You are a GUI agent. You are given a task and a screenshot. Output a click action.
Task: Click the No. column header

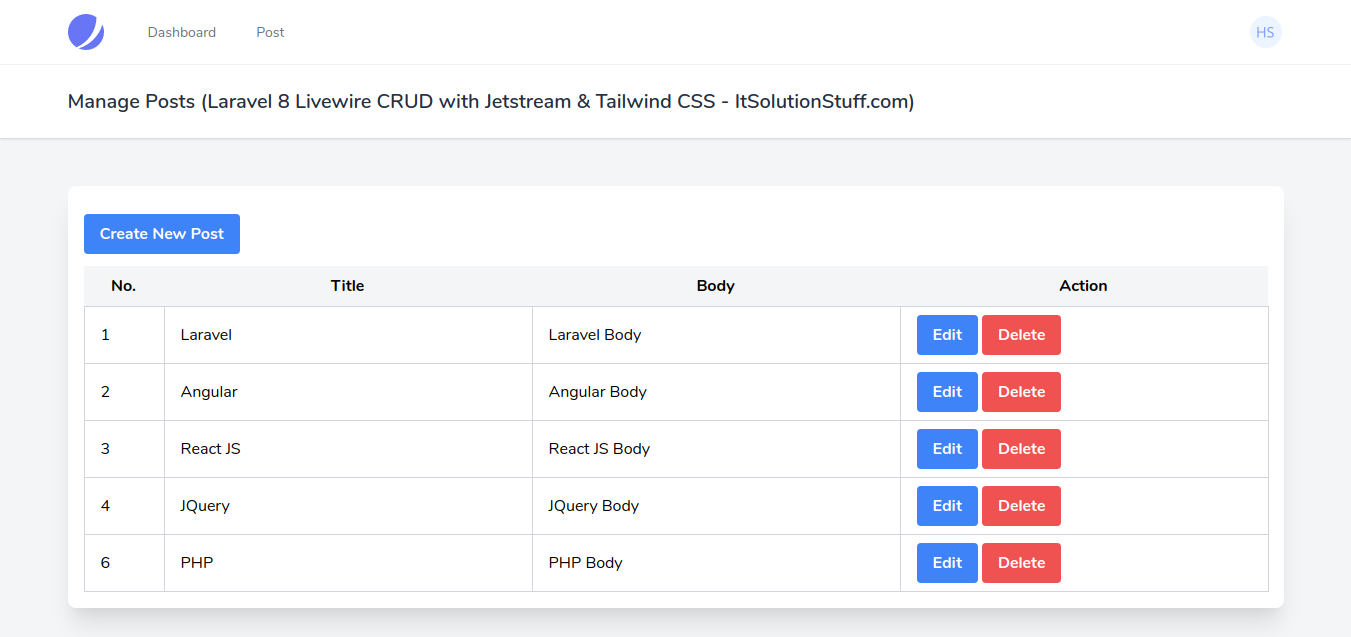(123, 285)
